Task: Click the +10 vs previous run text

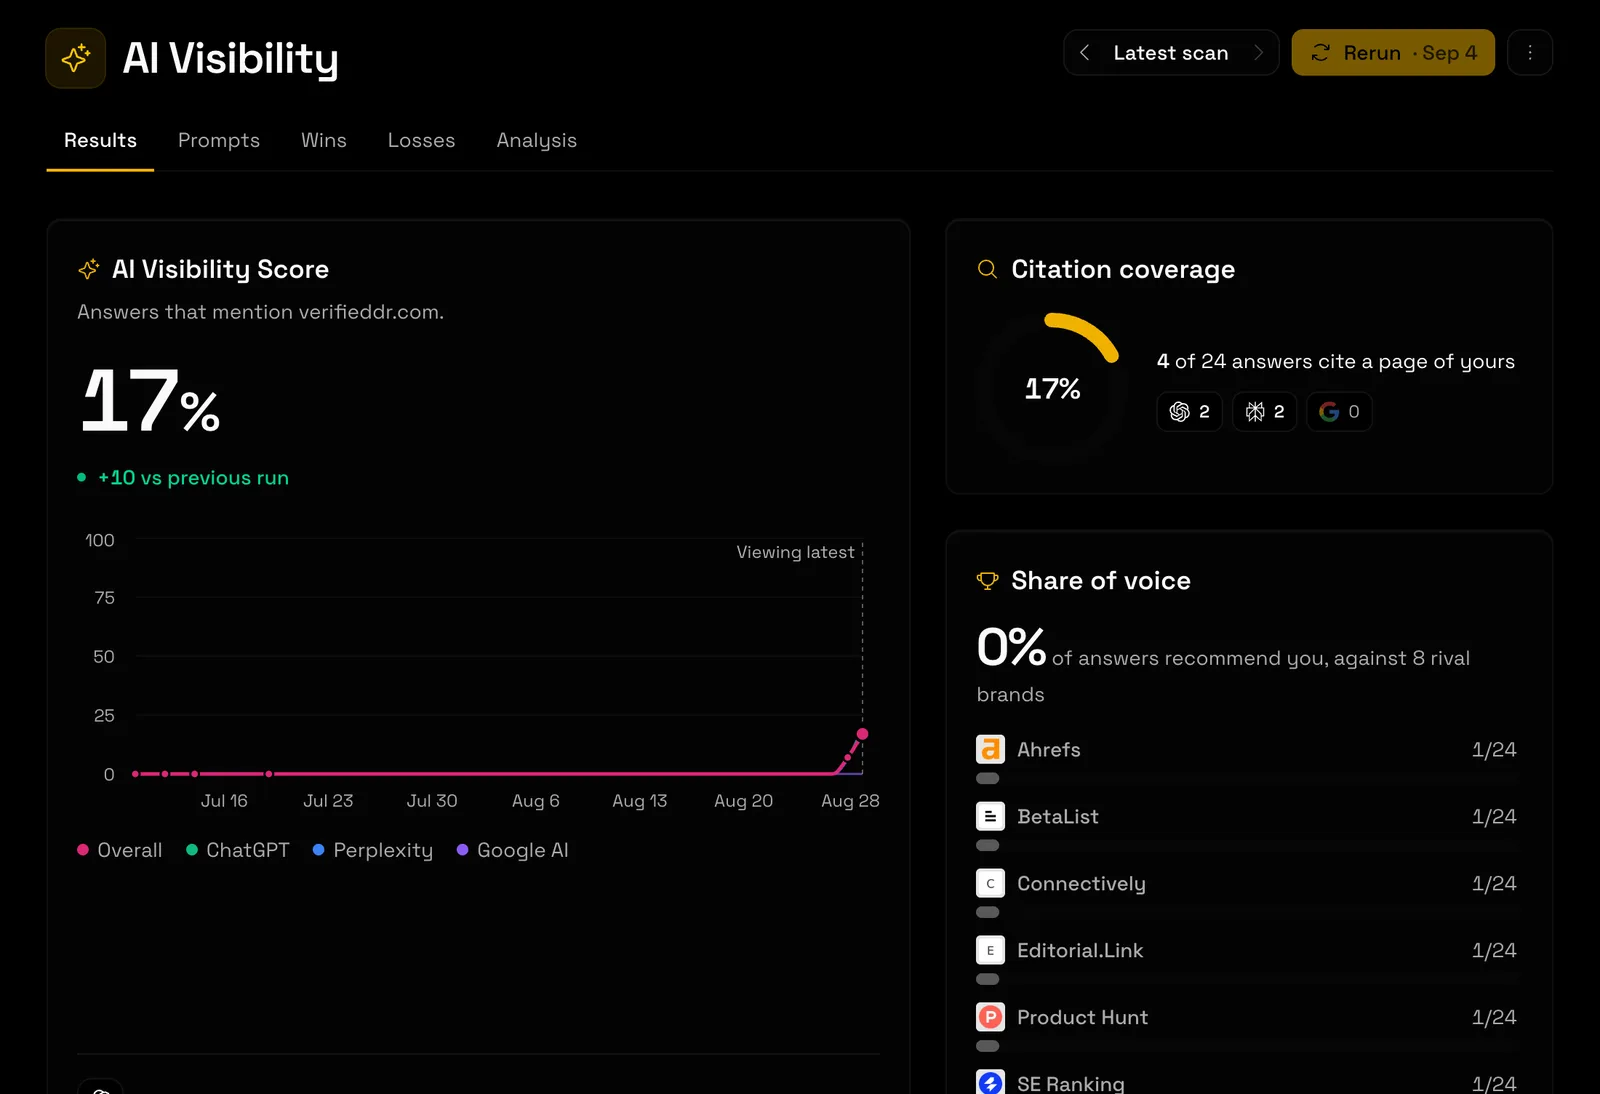Action: [193, 478]
